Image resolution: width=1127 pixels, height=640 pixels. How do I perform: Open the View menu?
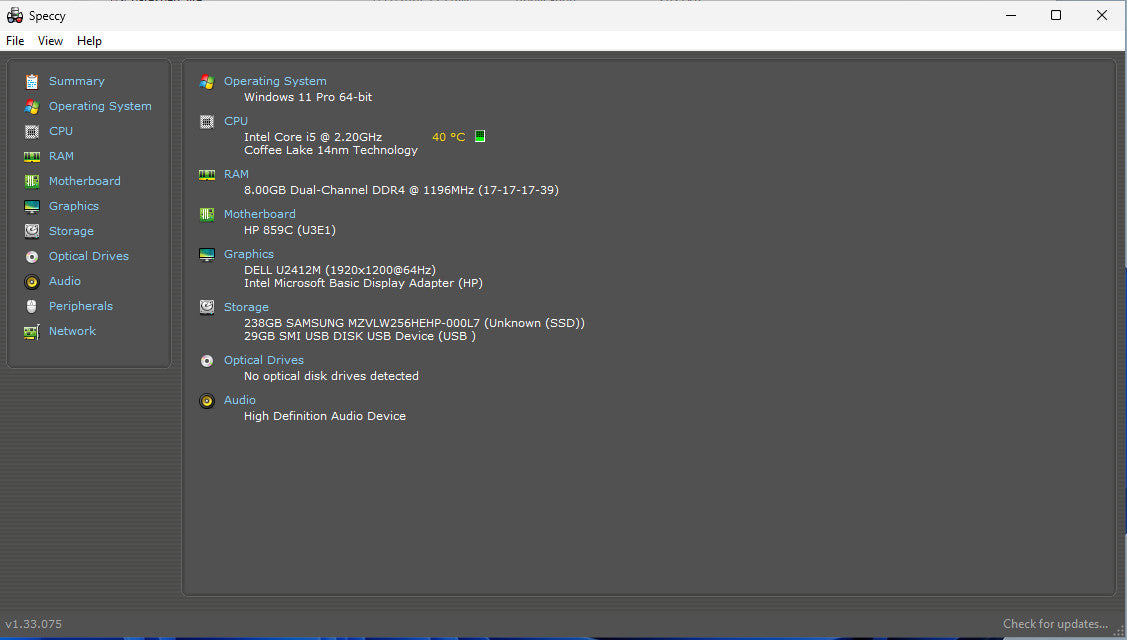(50, 41)
